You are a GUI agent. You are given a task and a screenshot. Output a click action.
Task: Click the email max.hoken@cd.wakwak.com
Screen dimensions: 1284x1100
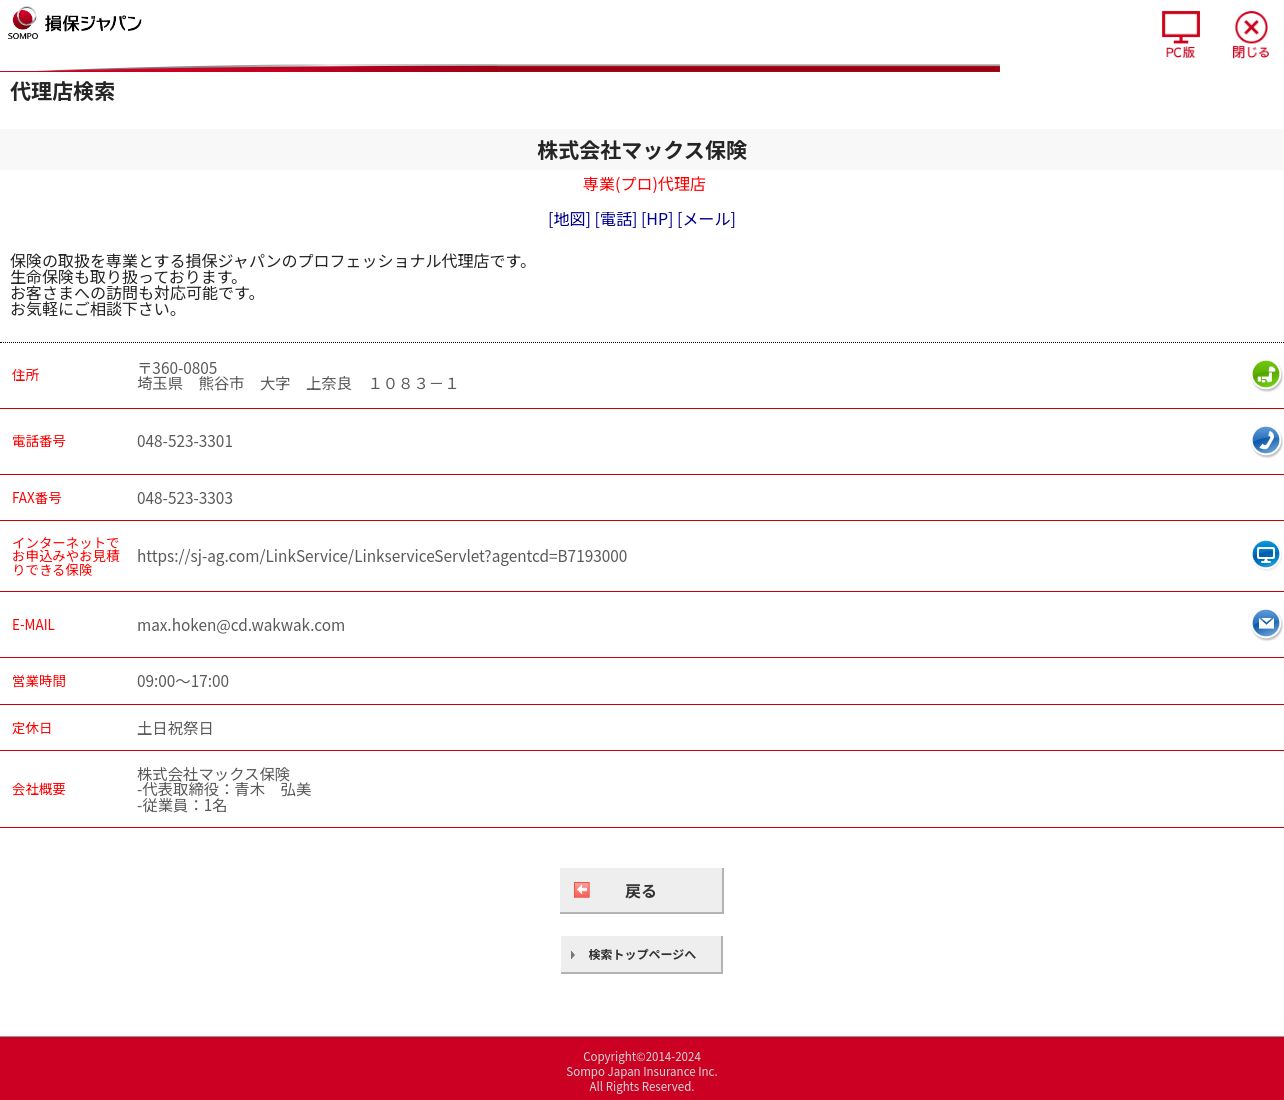coord(241,625)
